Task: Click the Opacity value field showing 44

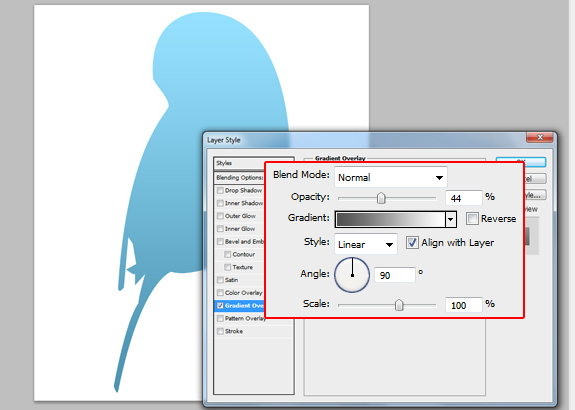Action: click(x=464, y=198)
